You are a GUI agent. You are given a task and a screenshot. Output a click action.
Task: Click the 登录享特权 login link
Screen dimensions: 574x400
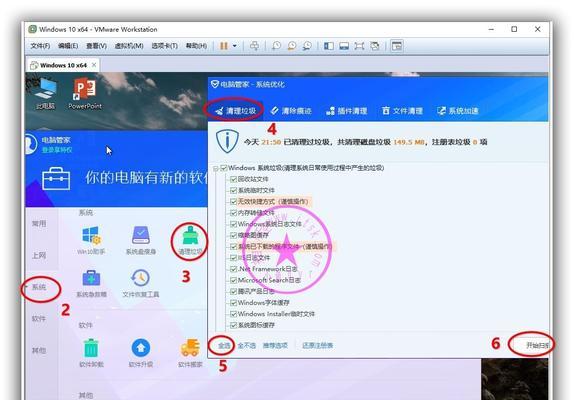[57, 150]
